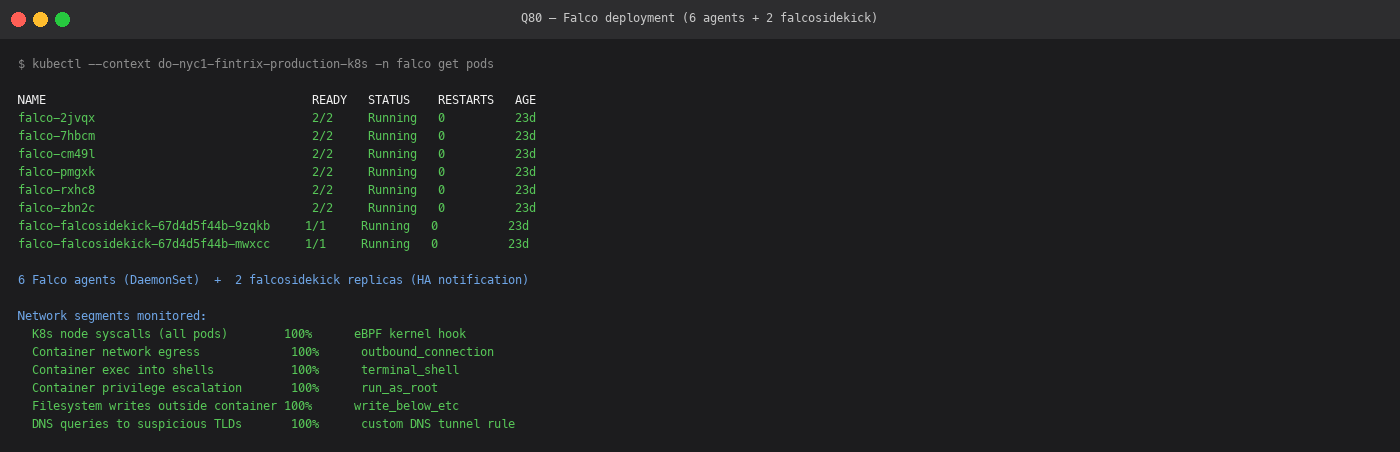Click the 100% value for Container network egress
Image resolution: width=1400 pixels, height=452 pixels.
click(x=305, y=352)
